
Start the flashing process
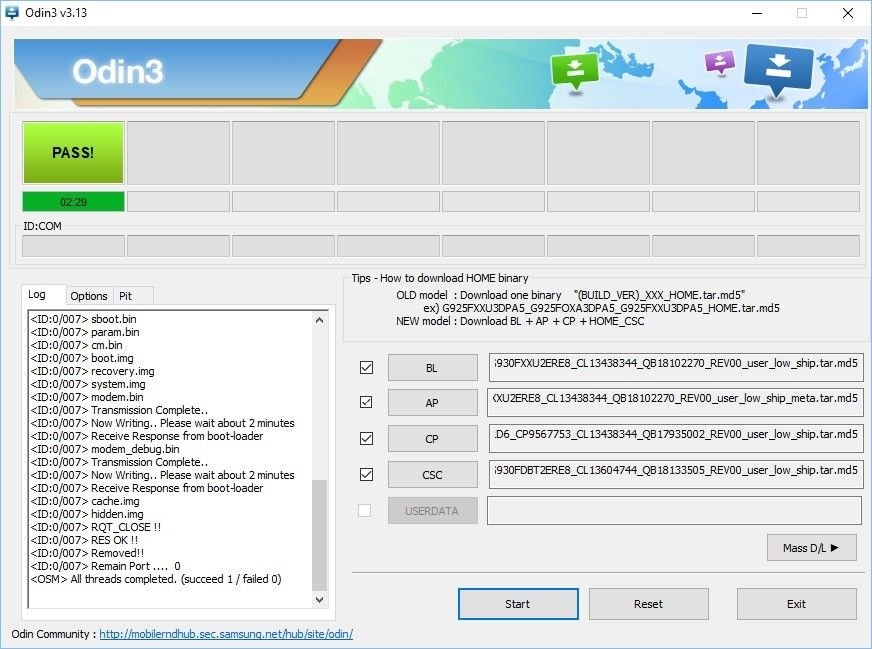pyautogui.click(x=518, y=604)
